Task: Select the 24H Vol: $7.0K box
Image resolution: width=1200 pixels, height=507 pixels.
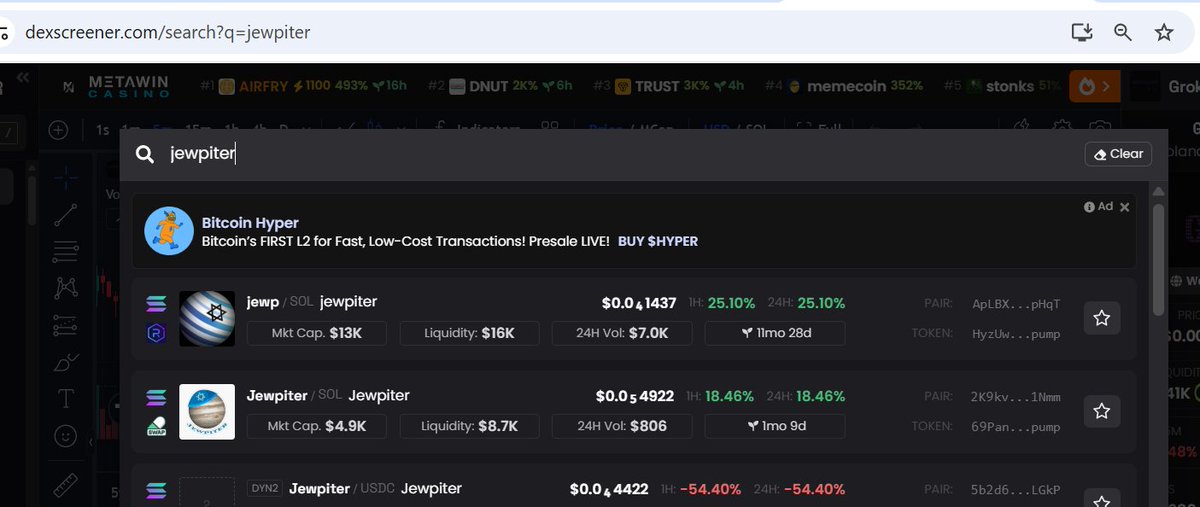Action: pyautogui.click(x=622, y=333)
